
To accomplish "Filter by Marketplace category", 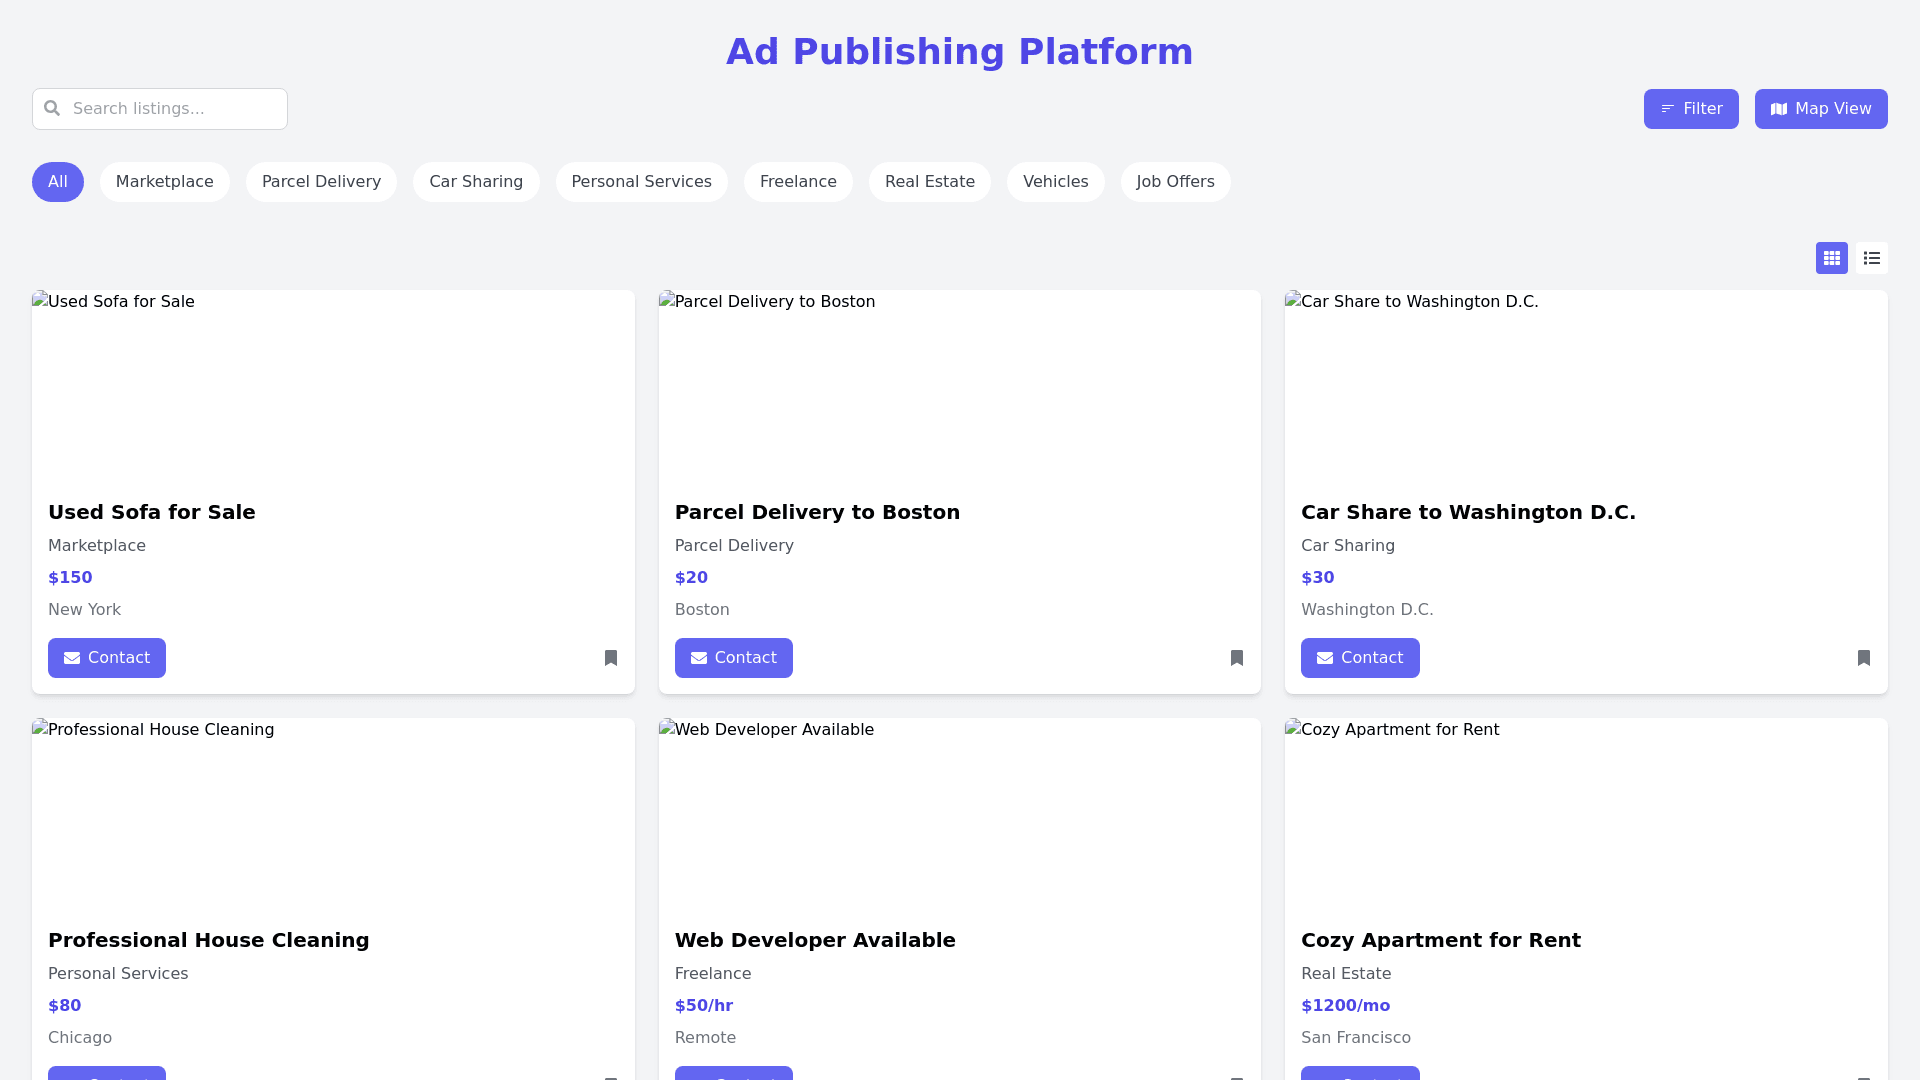I will pos(165,182).
